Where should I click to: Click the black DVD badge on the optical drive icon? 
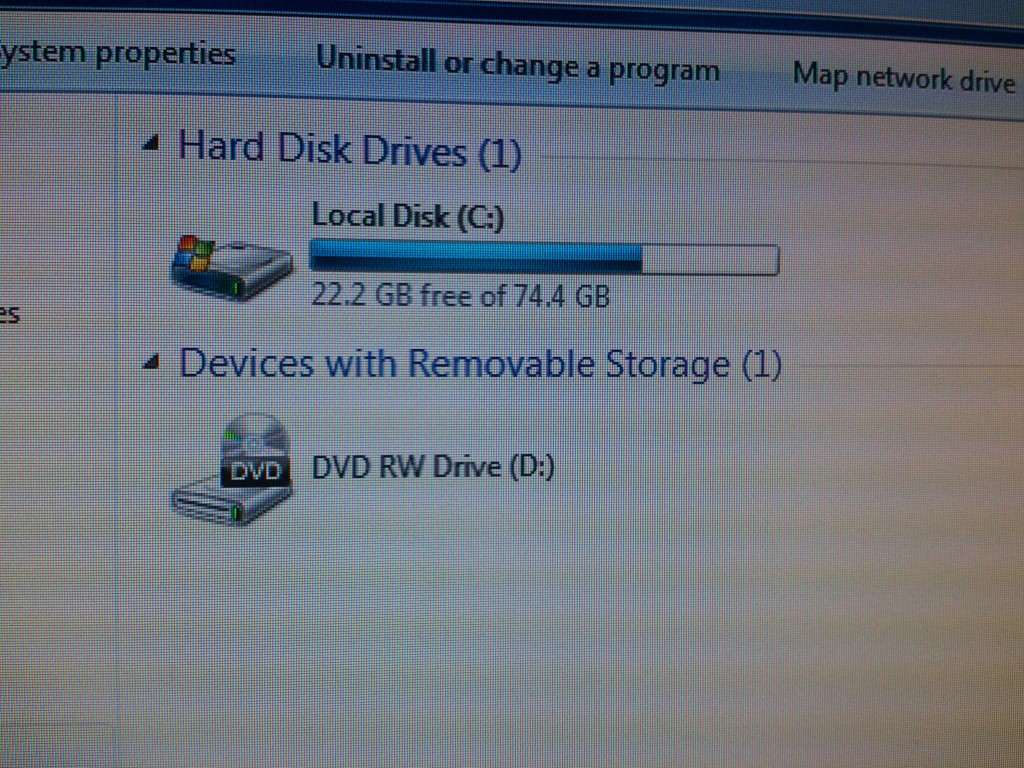point(255,471)
